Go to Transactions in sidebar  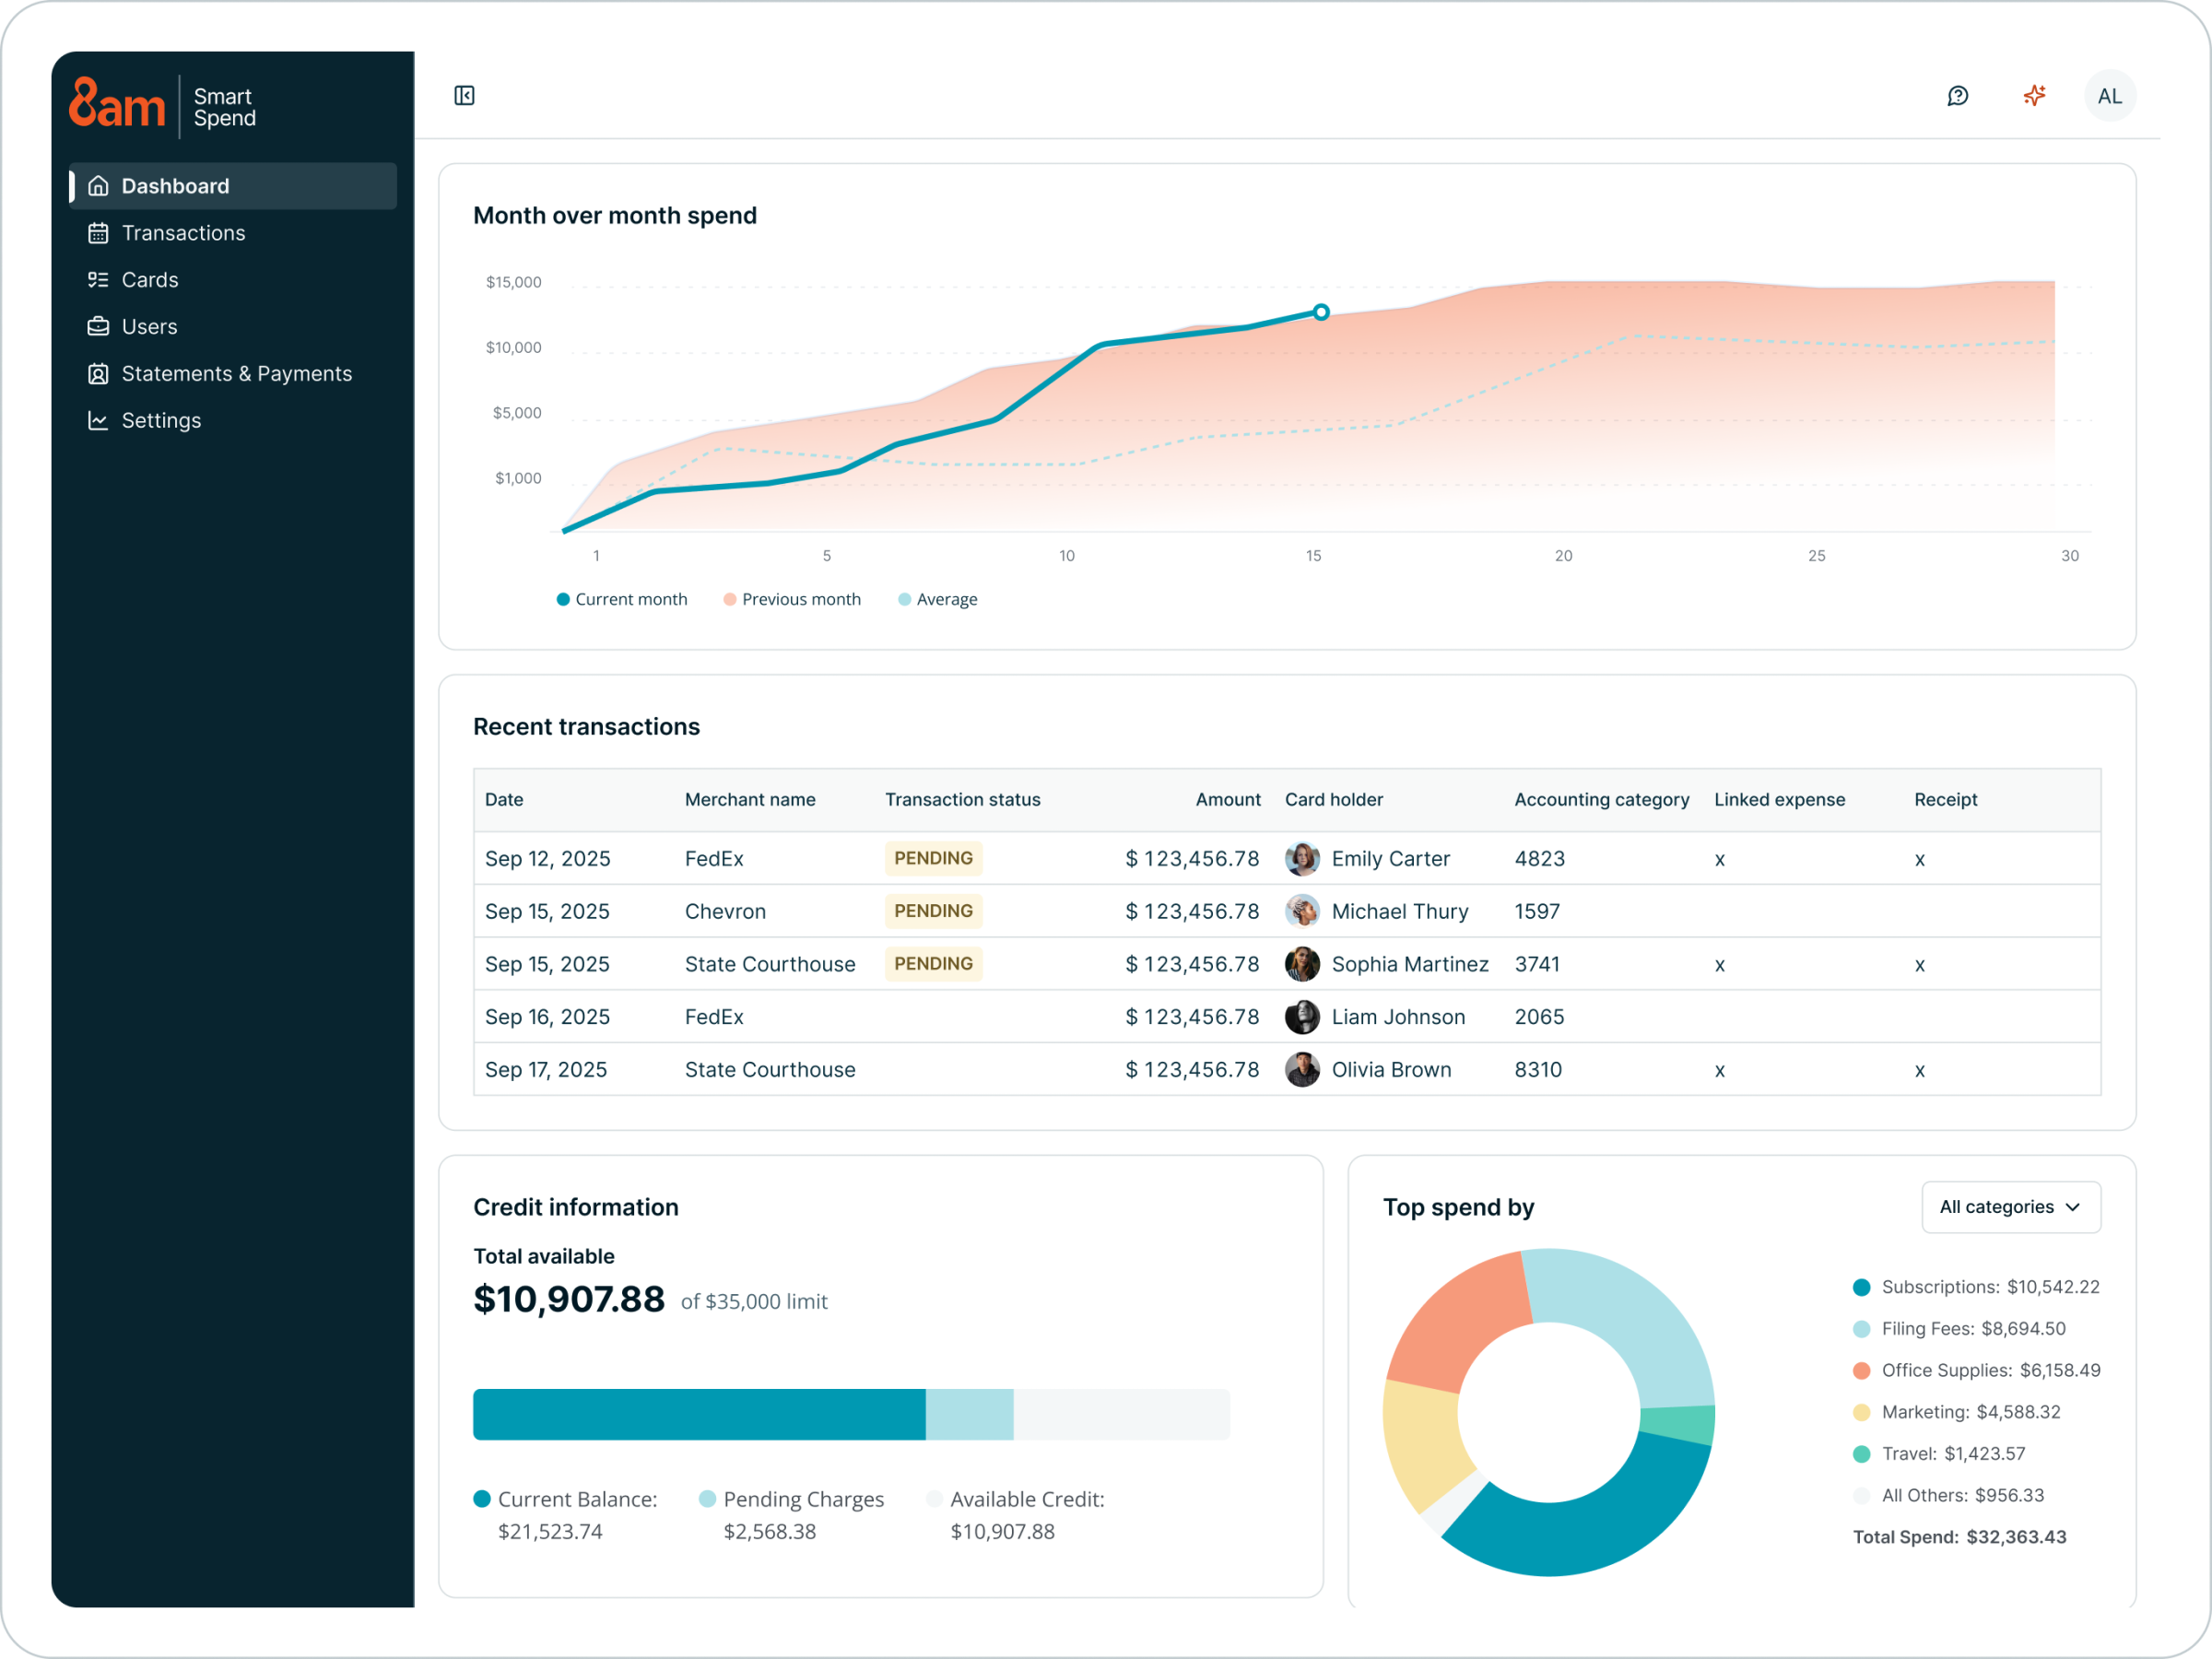(183, 233)
